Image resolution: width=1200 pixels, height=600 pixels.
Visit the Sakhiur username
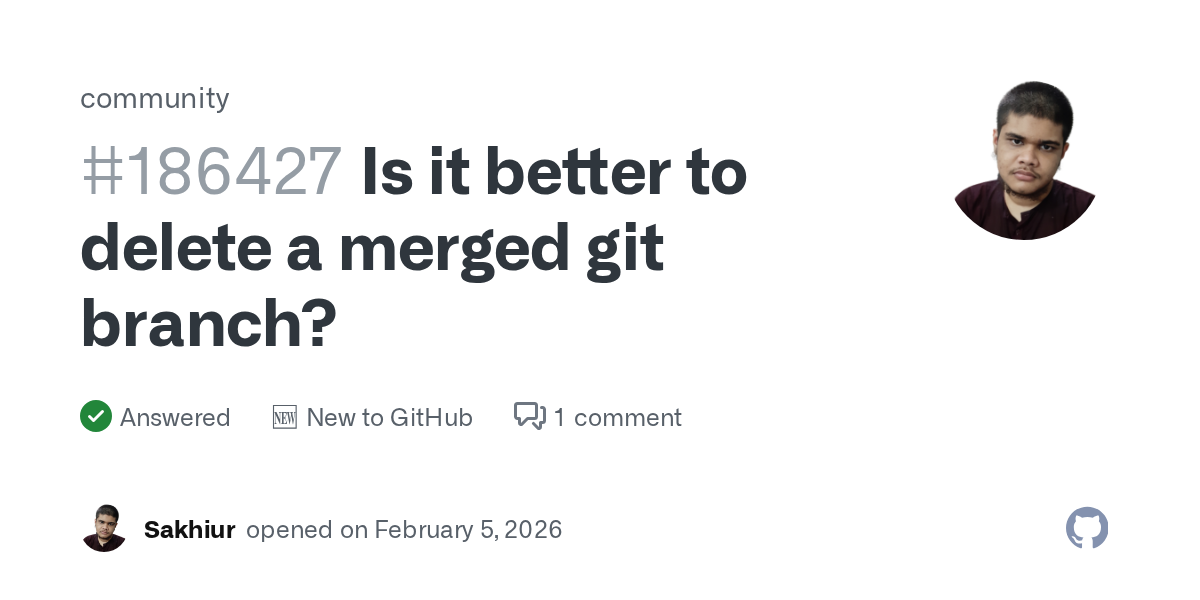coord(189,529)
